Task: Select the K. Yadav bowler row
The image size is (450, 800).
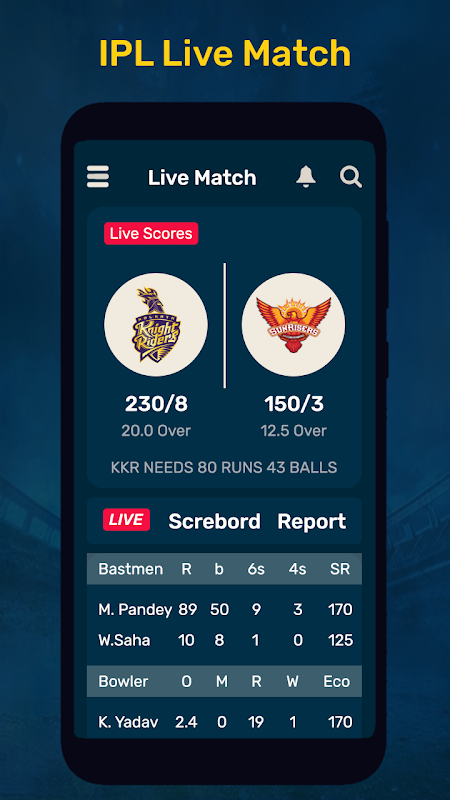Action: click(224, 722)
